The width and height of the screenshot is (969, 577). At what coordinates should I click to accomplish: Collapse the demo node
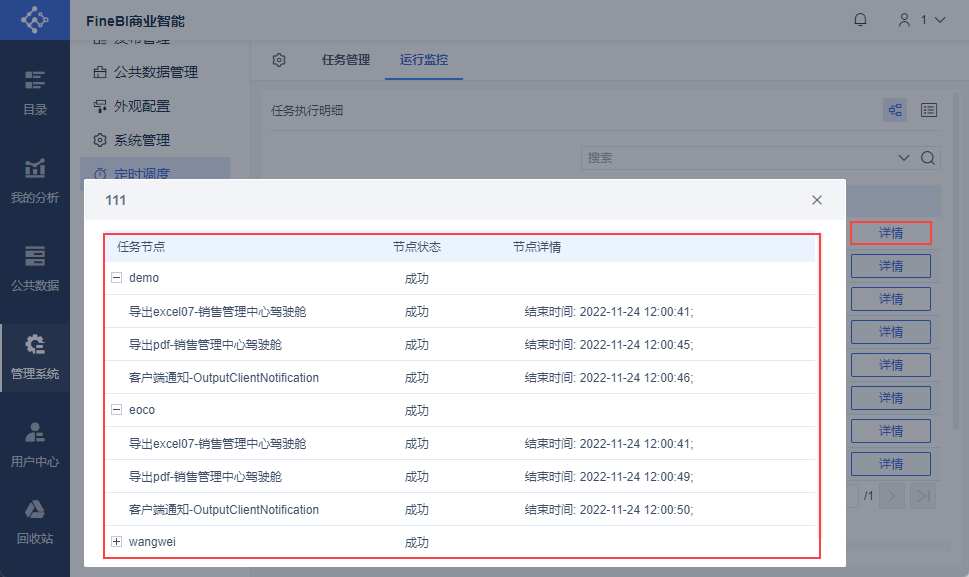pos(116,278)
